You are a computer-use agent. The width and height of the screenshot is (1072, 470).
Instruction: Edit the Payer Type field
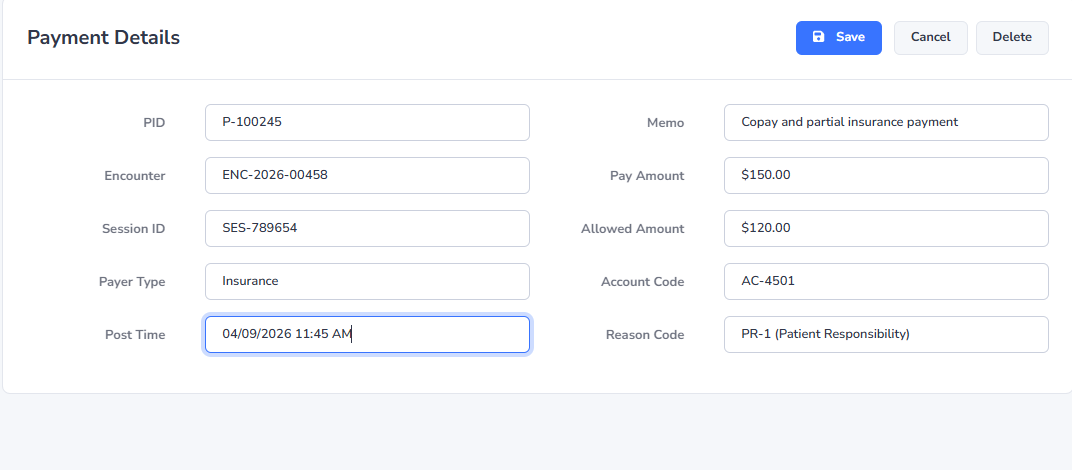click(367, 281)
